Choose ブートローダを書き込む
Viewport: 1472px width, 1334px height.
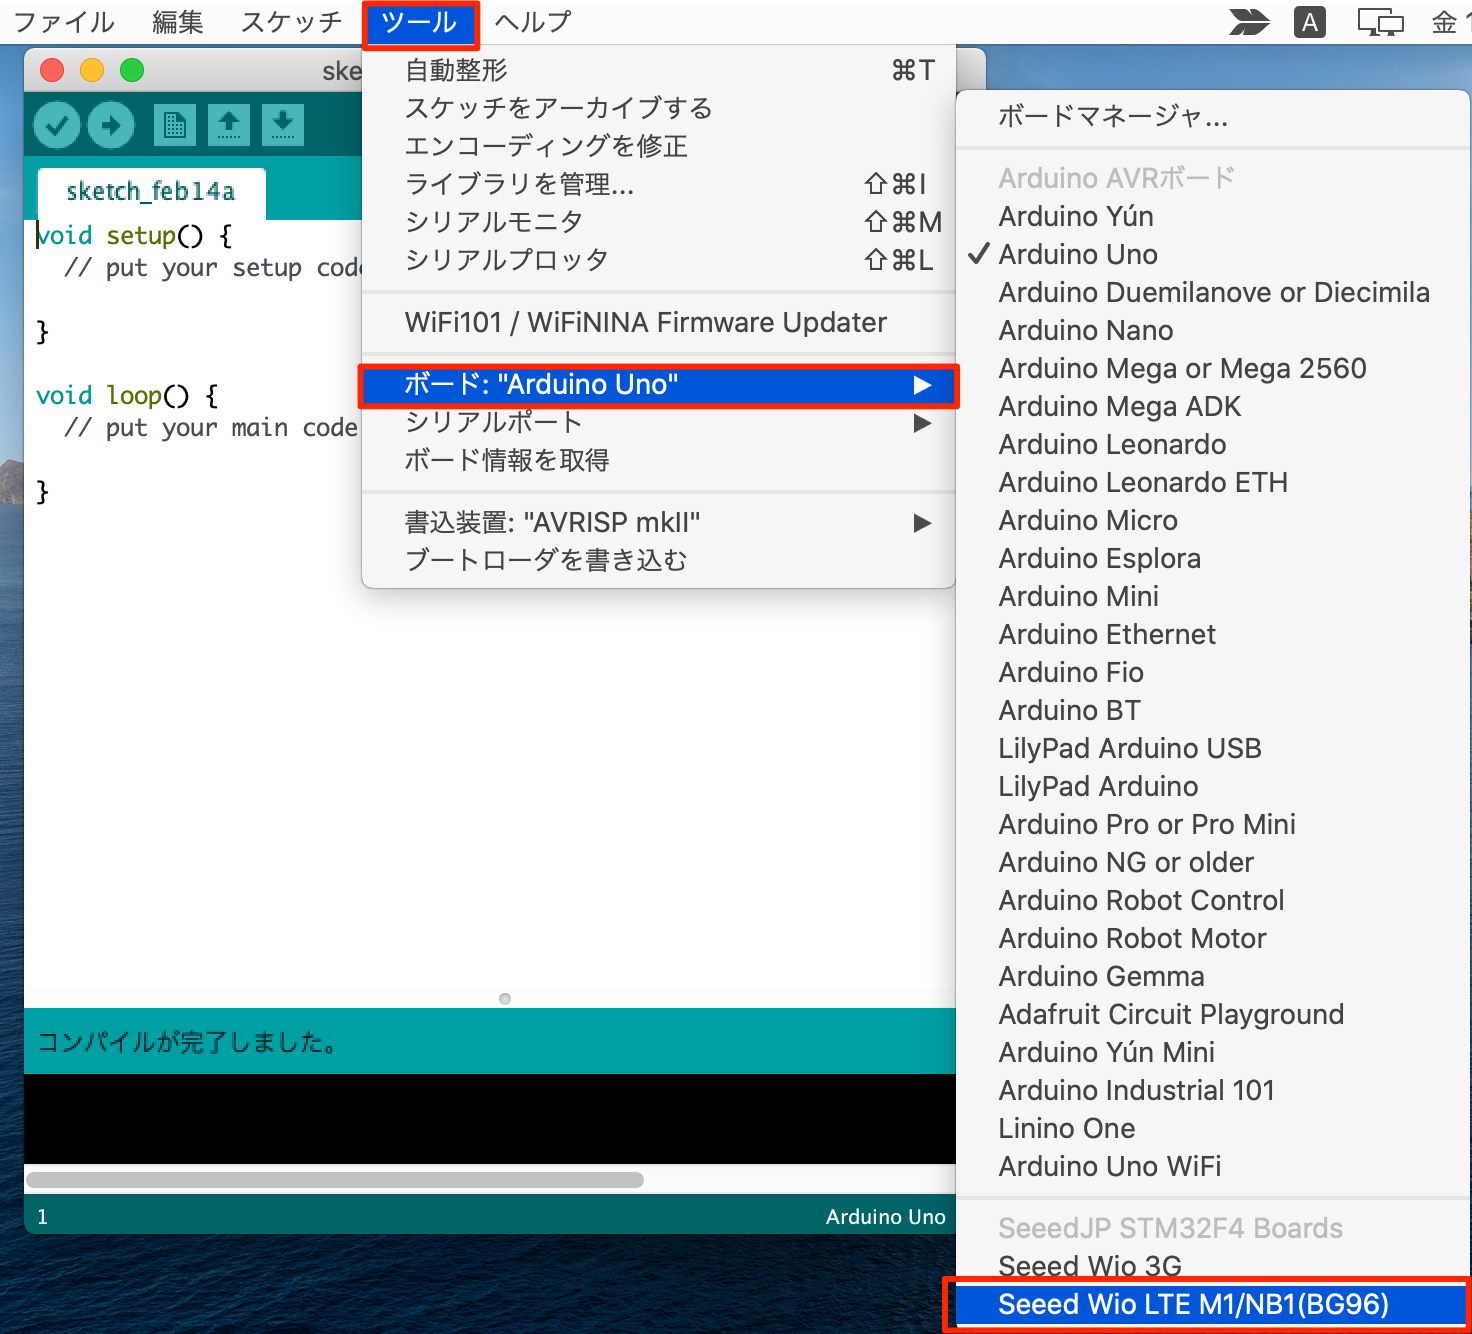(658, 561)
